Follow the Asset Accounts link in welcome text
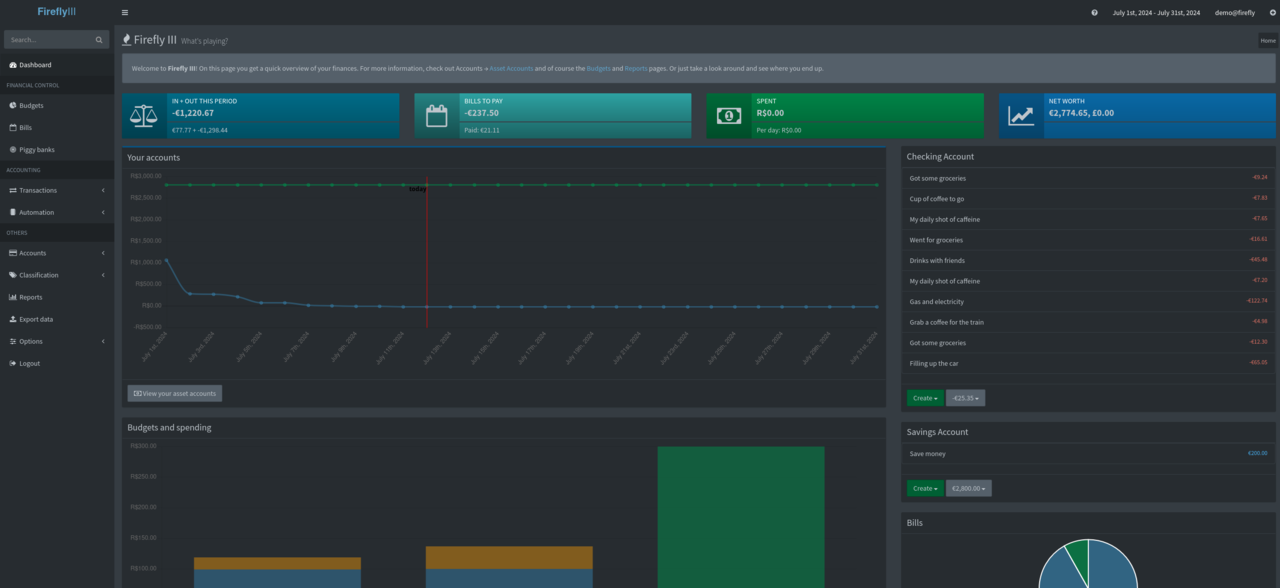Image resolution: width=1280 pixels, height=588 pixels. coord(511,68)
